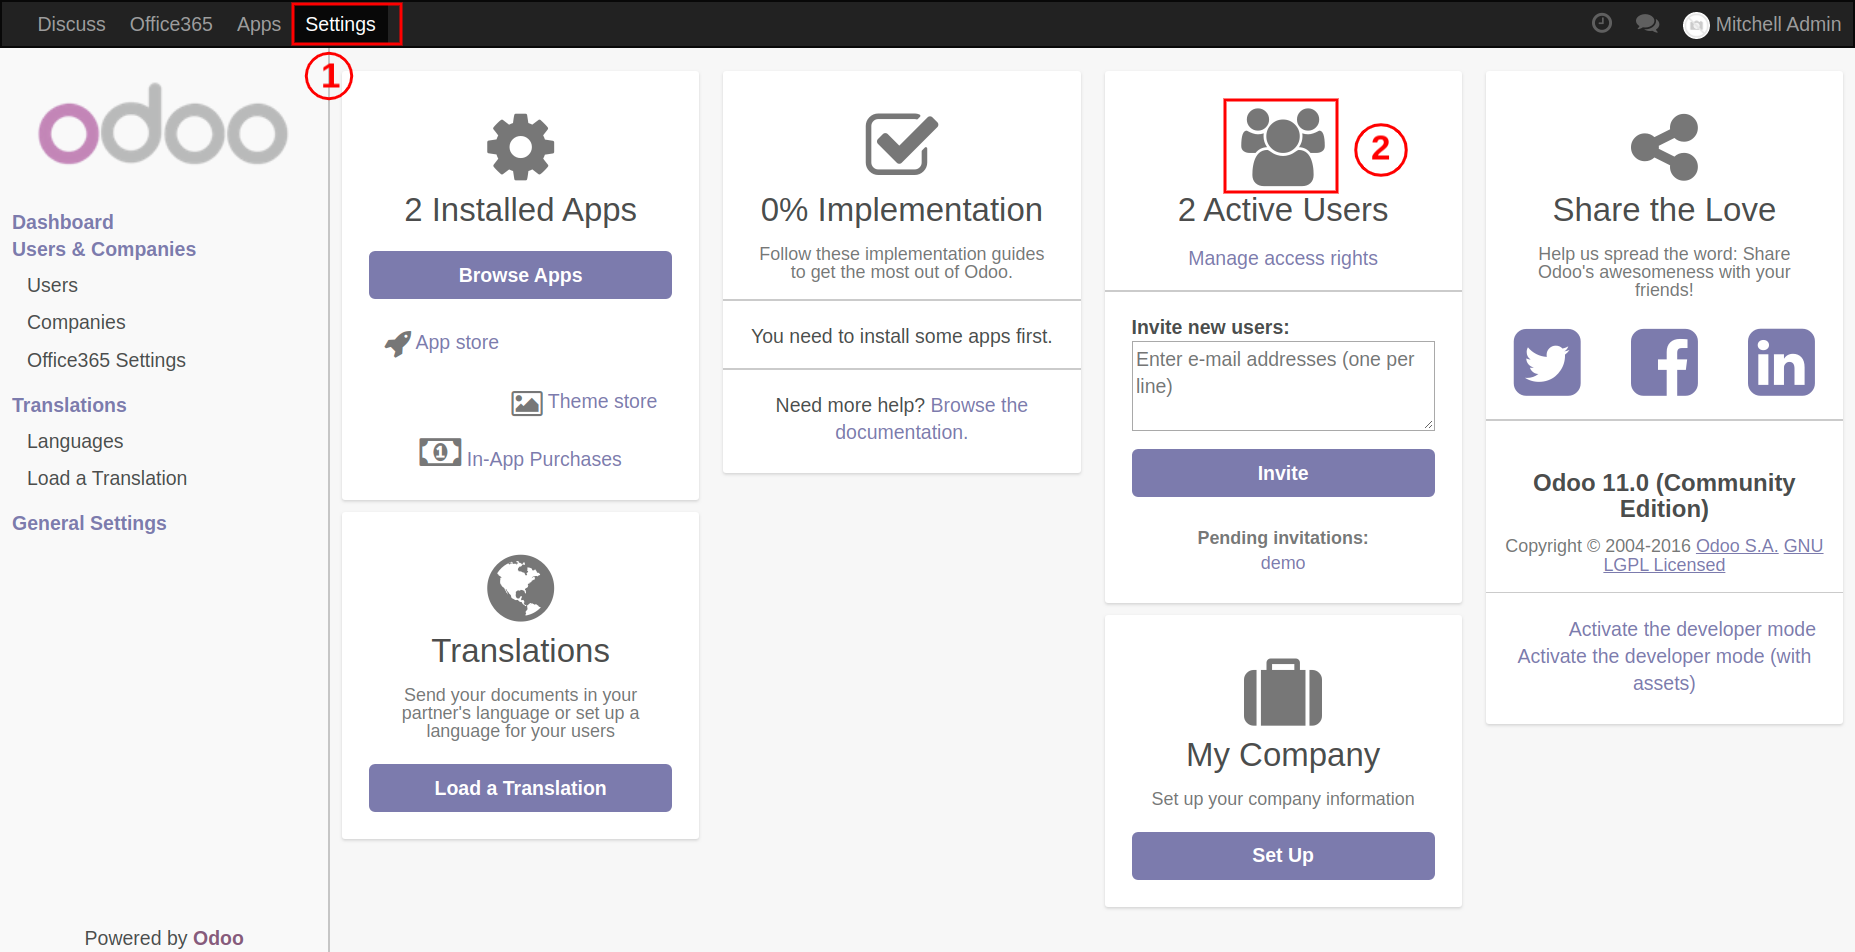Open the Twitter share icon
This screenshot has width=1855, height=952.
point(1546,362)
